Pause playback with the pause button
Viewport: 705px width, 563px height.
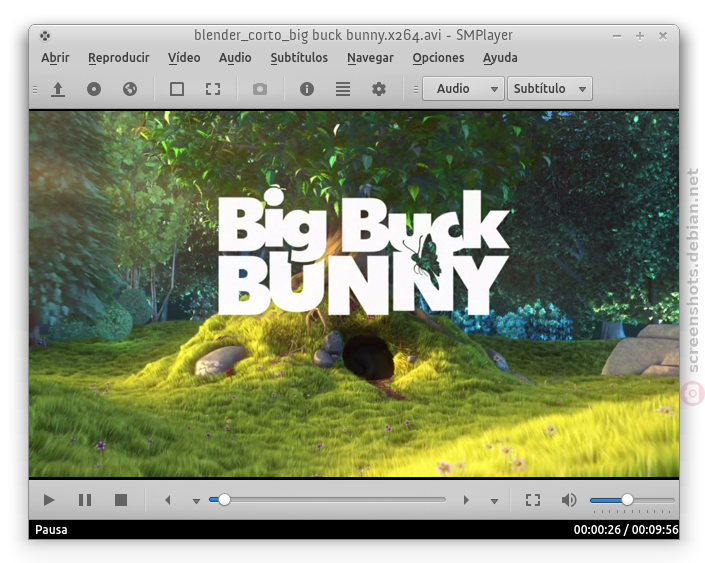[x=85, y=500]
